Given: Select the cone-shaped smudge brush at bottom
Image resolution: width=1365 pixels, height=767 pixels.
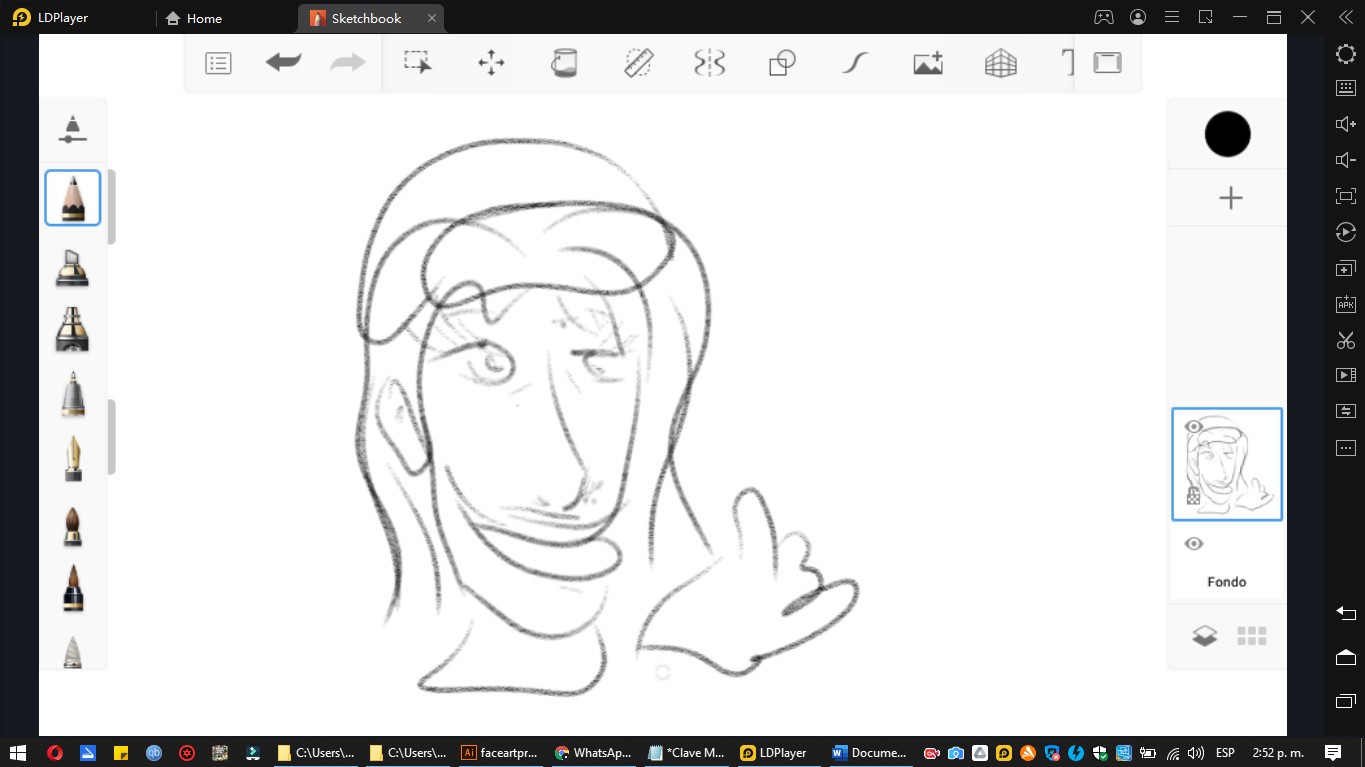Looking at the screenshot, I should coord(72,651).
